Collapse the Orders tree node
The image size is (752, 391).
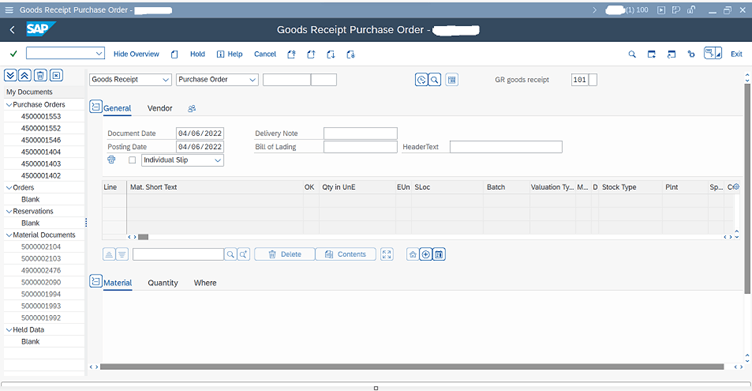[9, 188]
